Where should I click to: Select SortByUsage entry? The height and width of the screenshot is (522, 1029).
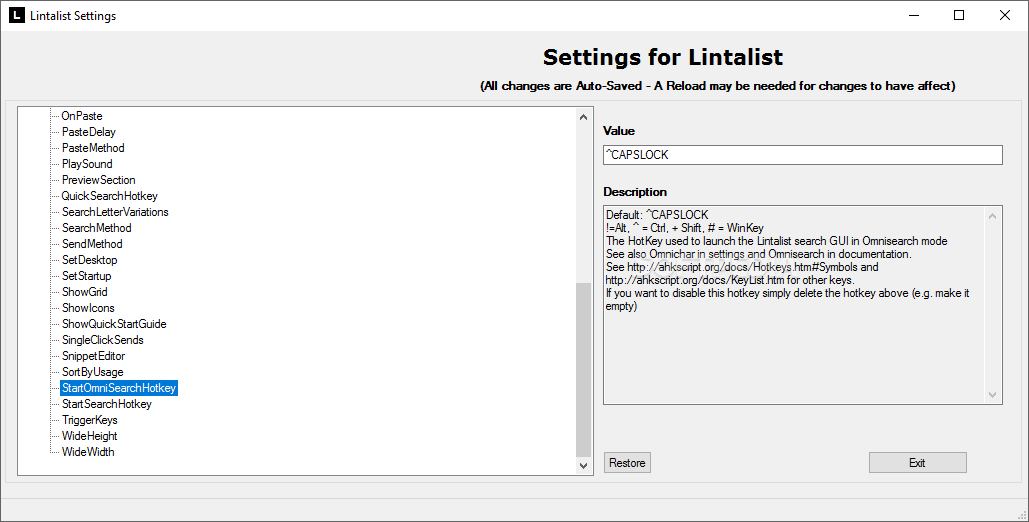(93, 372)
